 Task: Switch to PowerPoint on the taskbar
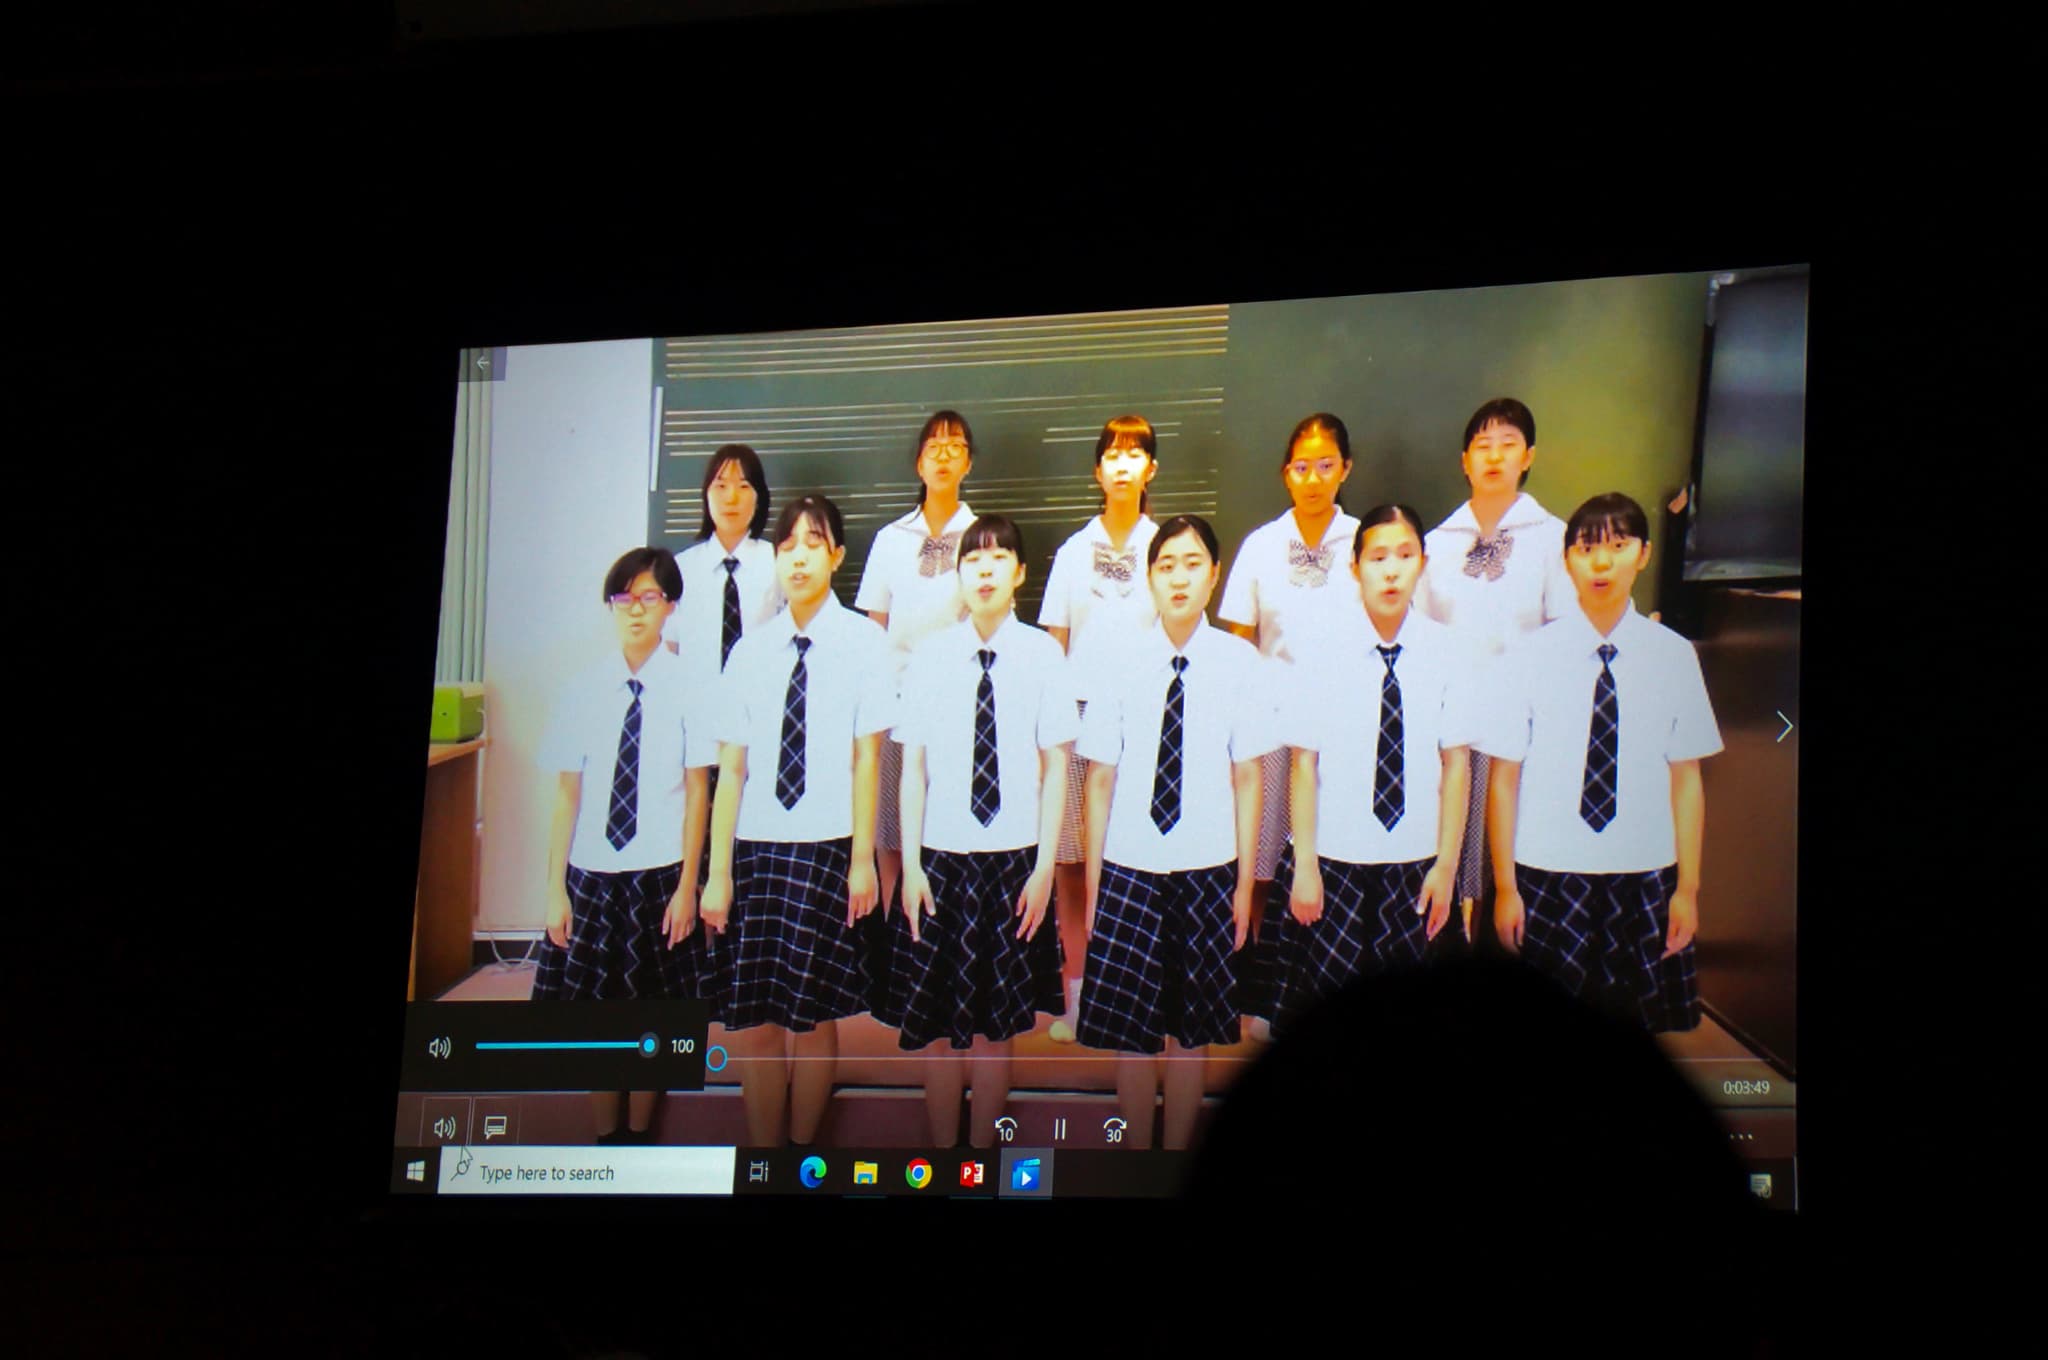click(x=971, y=1173)
